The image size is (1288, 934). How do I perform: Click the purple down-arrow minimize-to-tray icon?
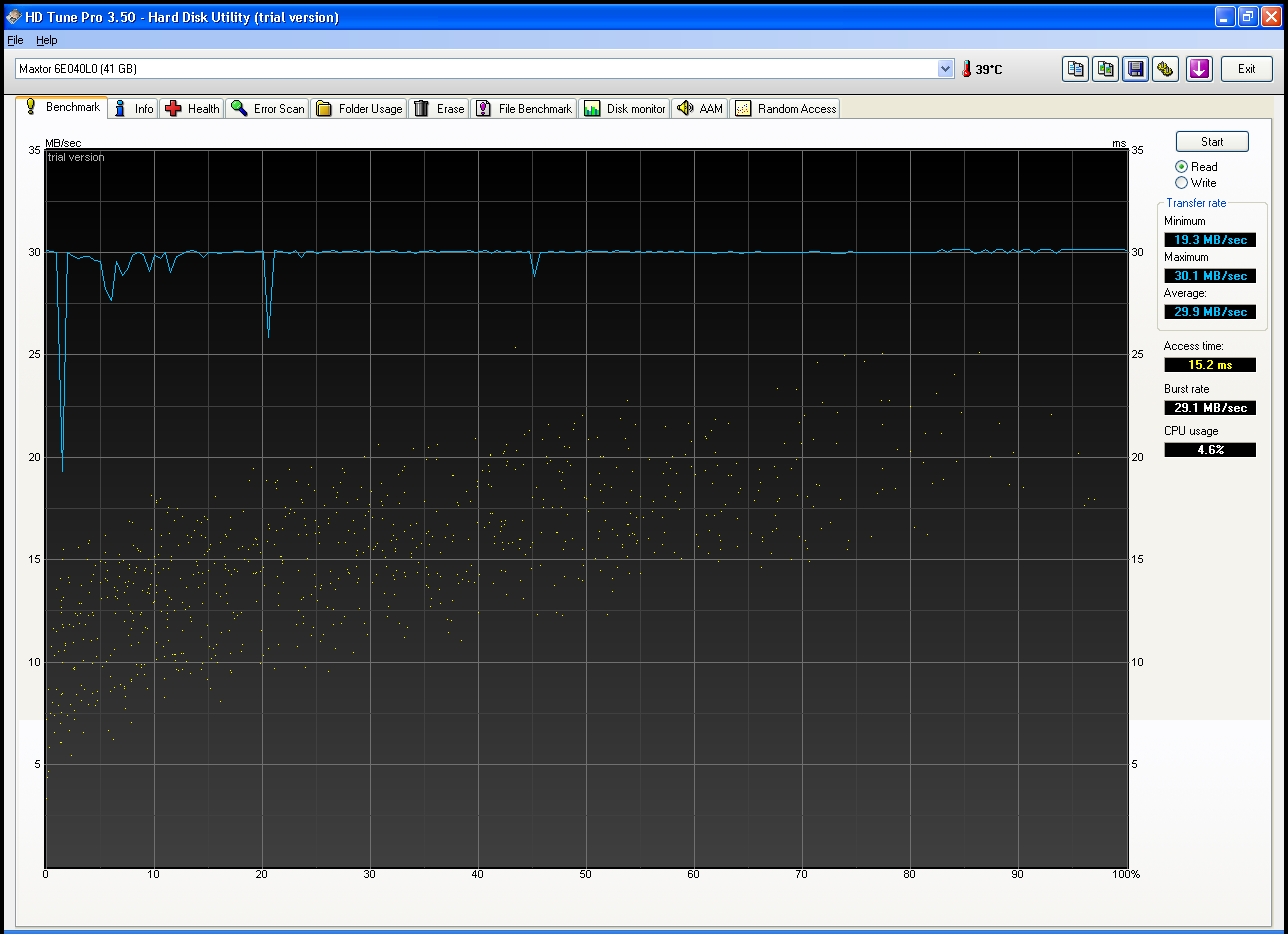(1199, 69)
